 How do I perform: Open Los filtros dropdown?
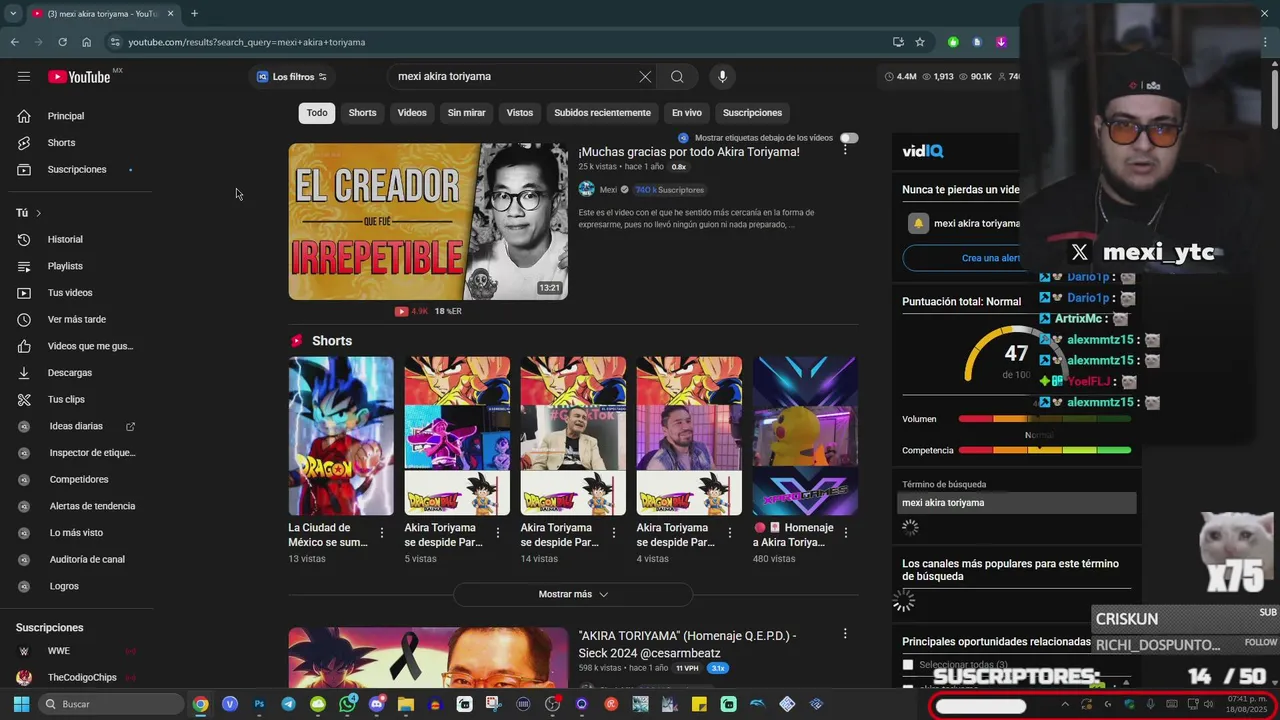[291, 77]
